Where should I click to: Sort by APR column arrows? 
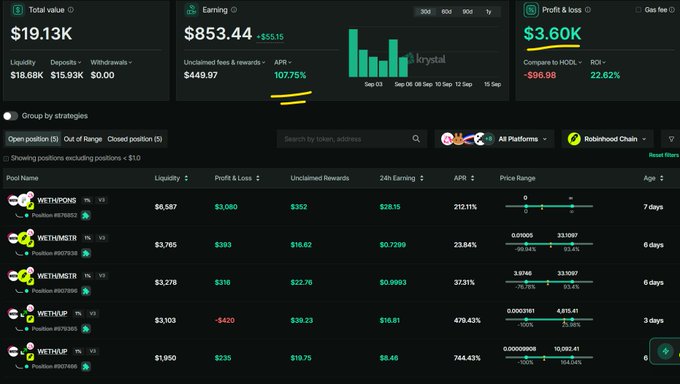472,178
